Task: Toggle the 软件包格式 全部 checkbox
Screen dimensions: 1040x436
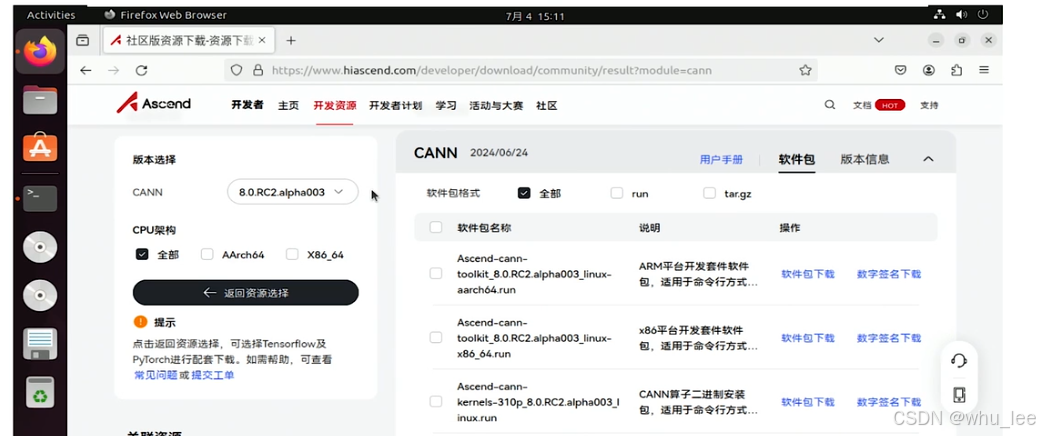Action: (524, 193)
